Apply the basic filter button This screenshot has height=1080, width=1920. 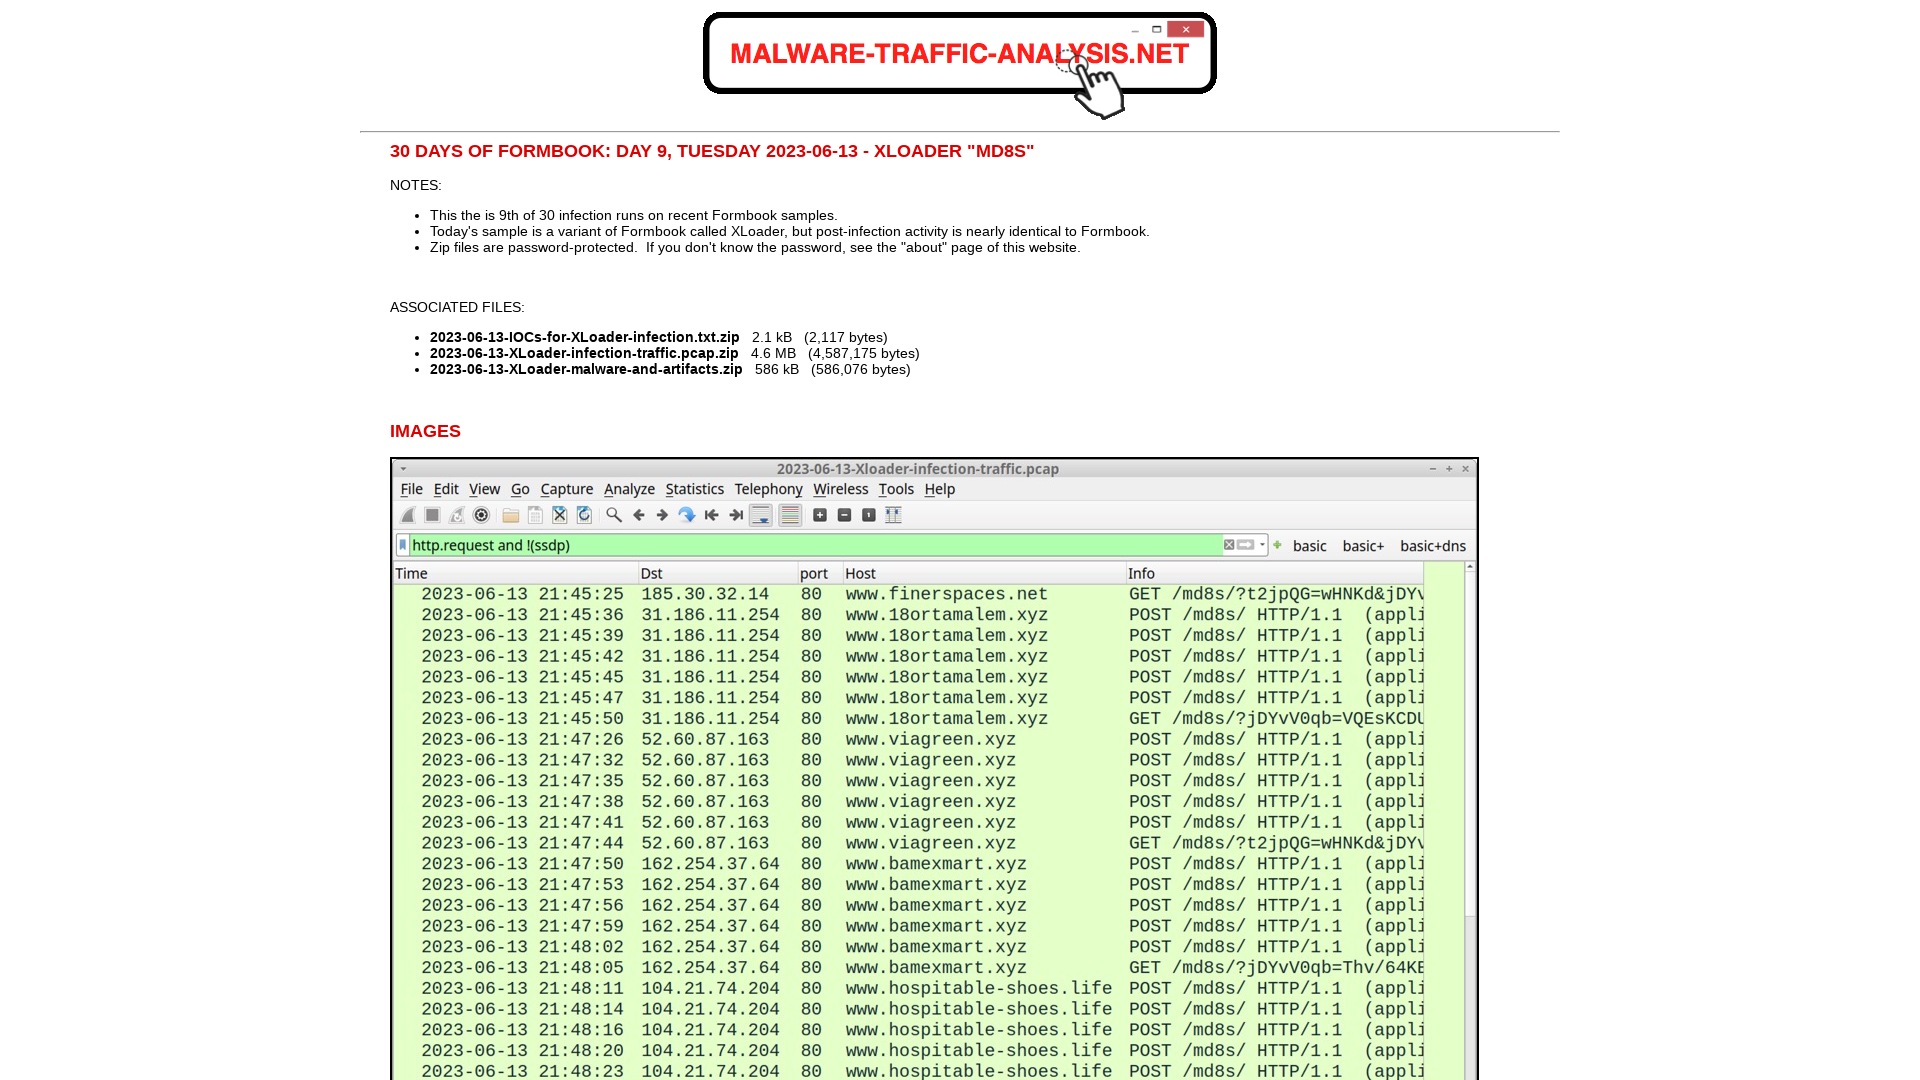1309,545
